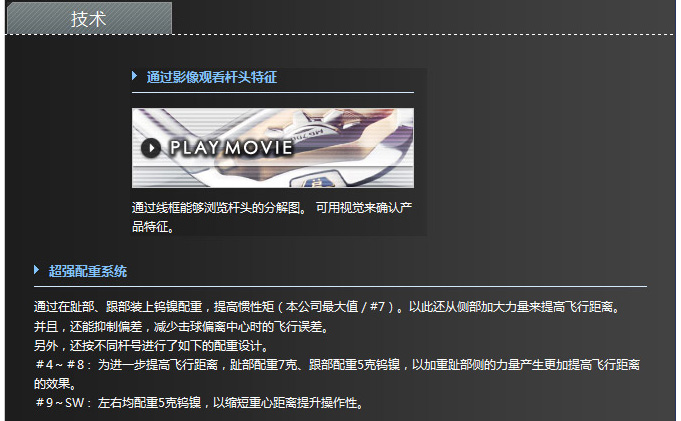Select the golf club head movie thumbnail

(273, 148)
